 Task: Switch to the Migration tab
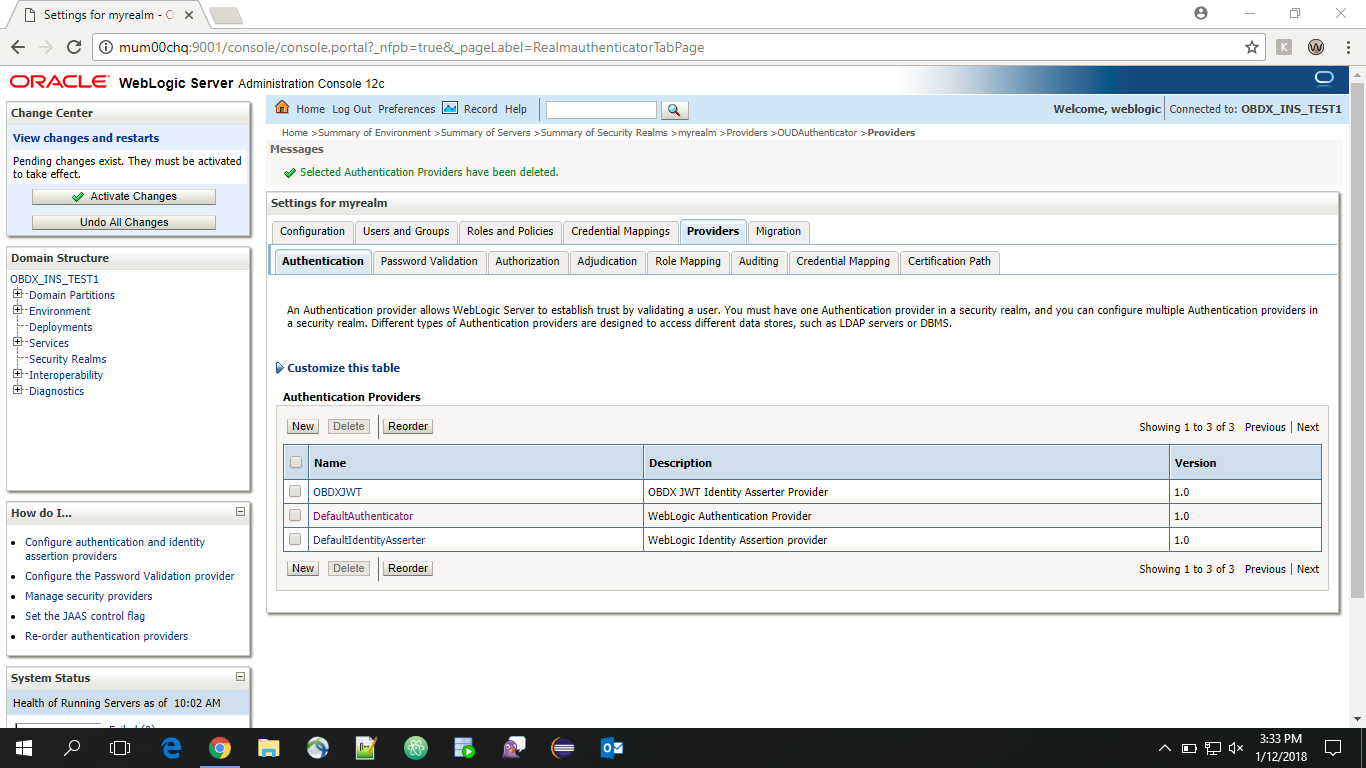click(x=778, y=231)
